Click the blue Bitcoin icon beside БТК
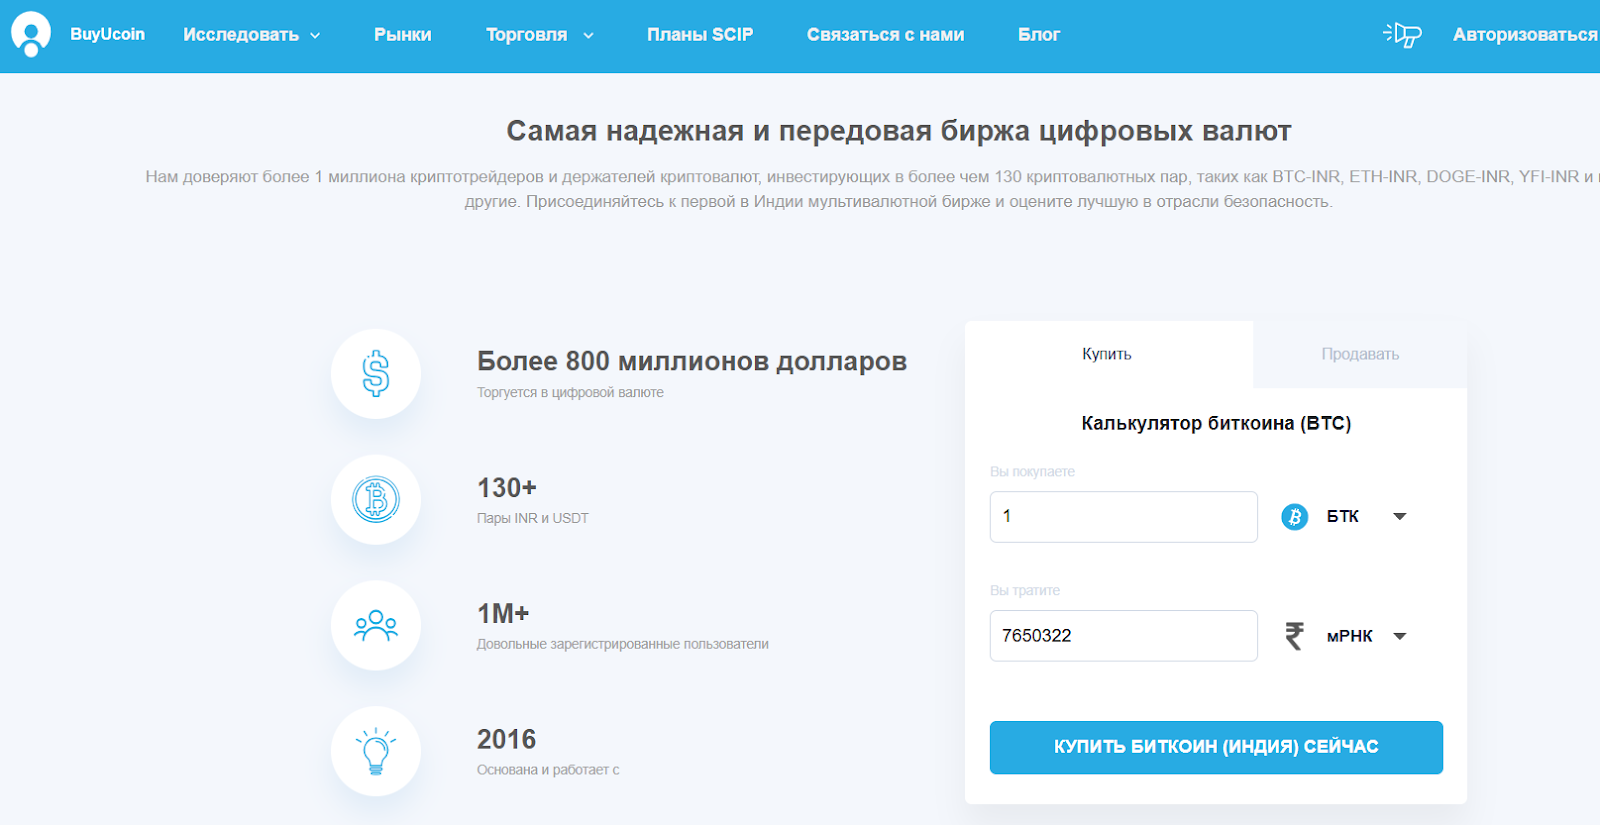Image resolution: width=1600 pixels, height=825 pixels. [1295, 517]
